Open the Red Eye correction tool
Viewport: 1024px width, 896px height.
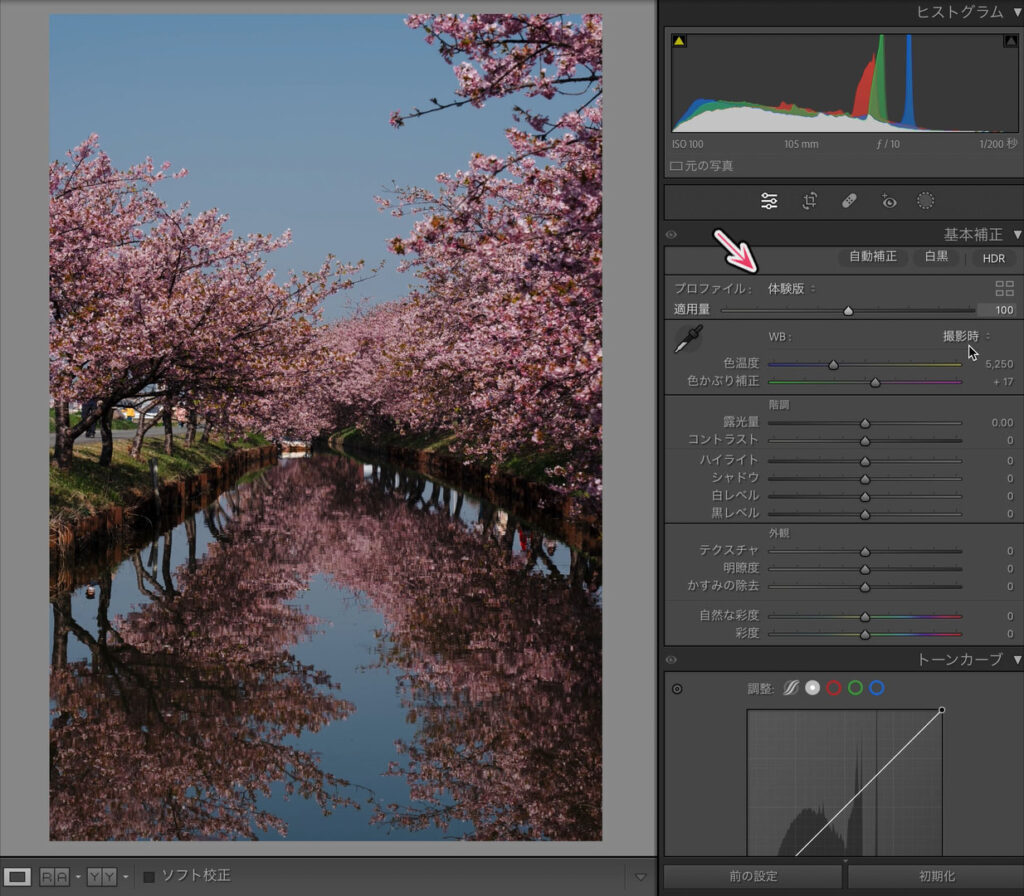click(x=888, y=201)
